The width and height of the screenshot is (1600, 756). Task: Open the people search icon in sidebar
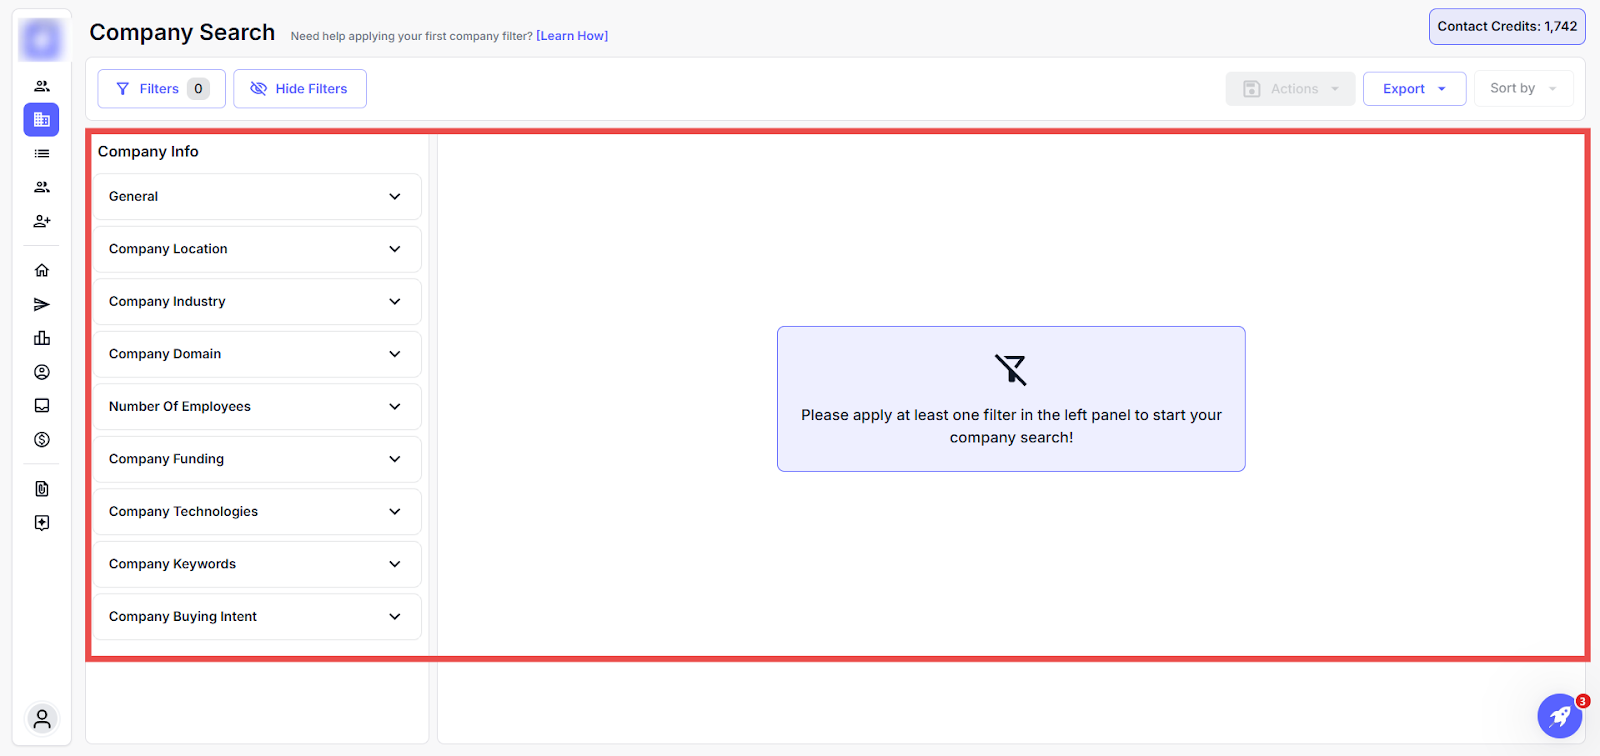[x=42, y=86]
